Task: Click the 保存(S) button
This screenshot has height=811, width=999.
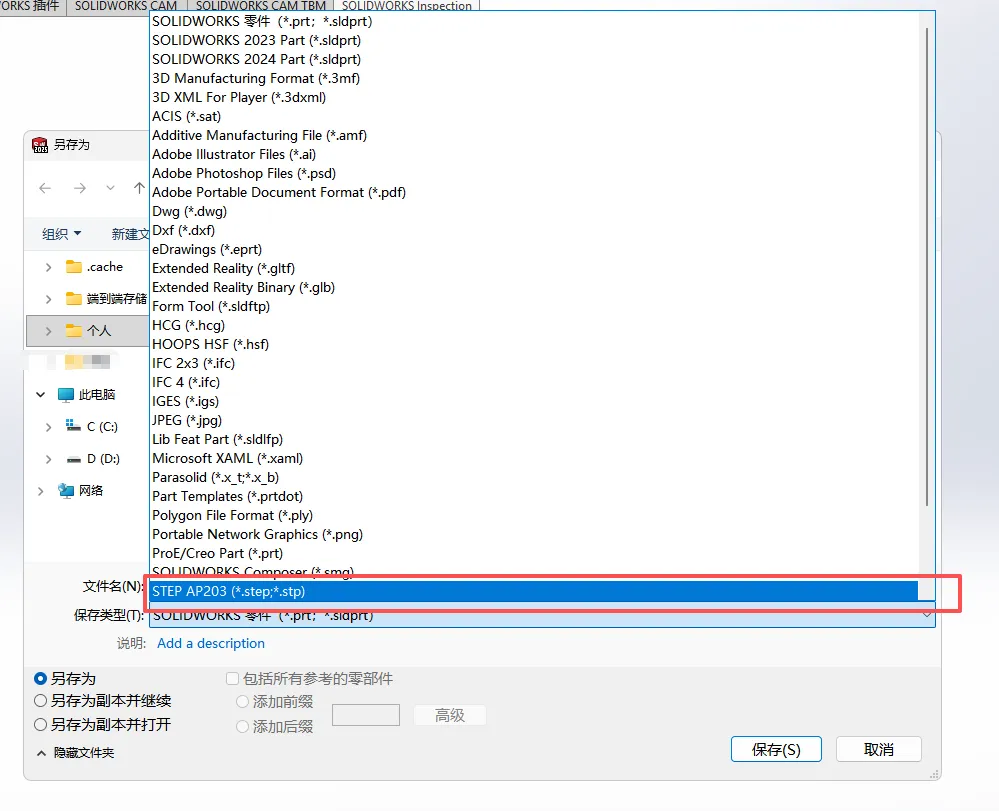Action: (776, 750)
